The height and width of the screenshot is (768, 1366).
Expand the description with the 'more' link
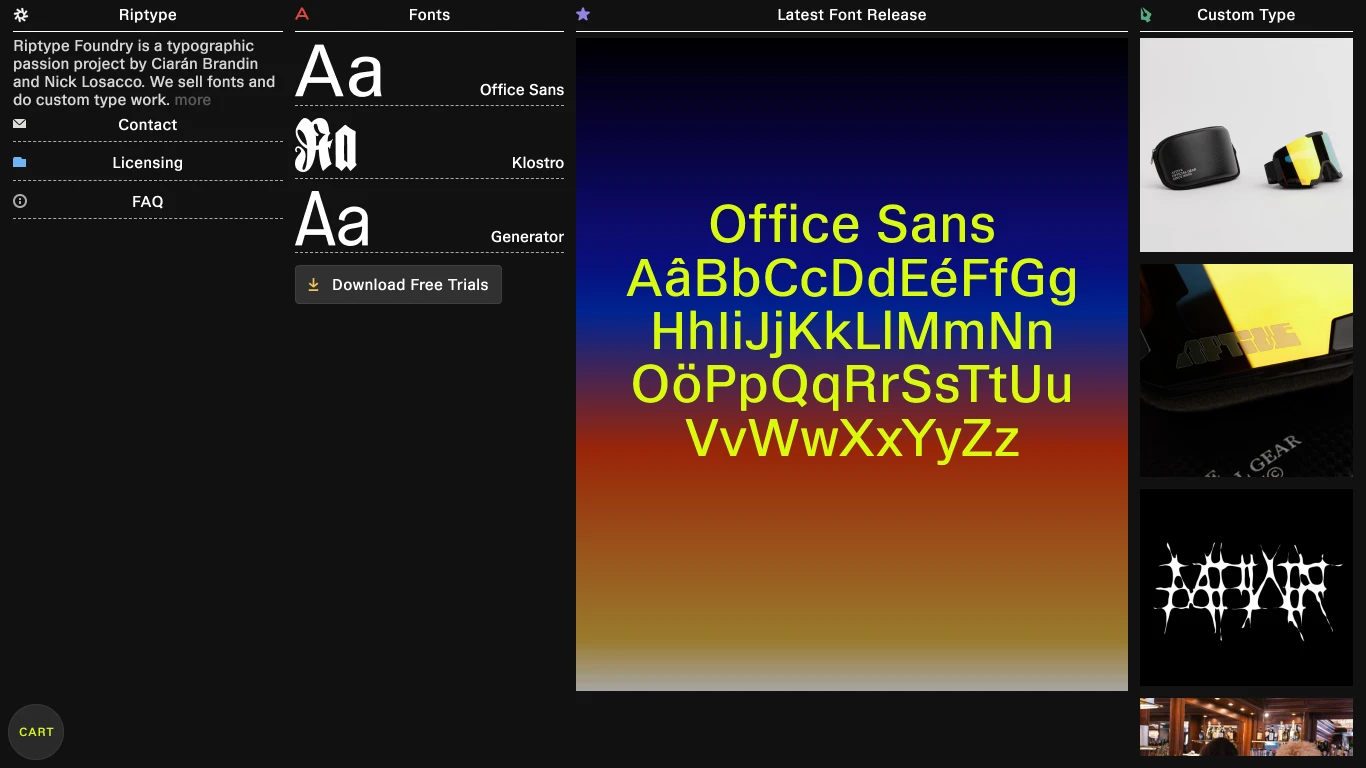click(193, 100)
